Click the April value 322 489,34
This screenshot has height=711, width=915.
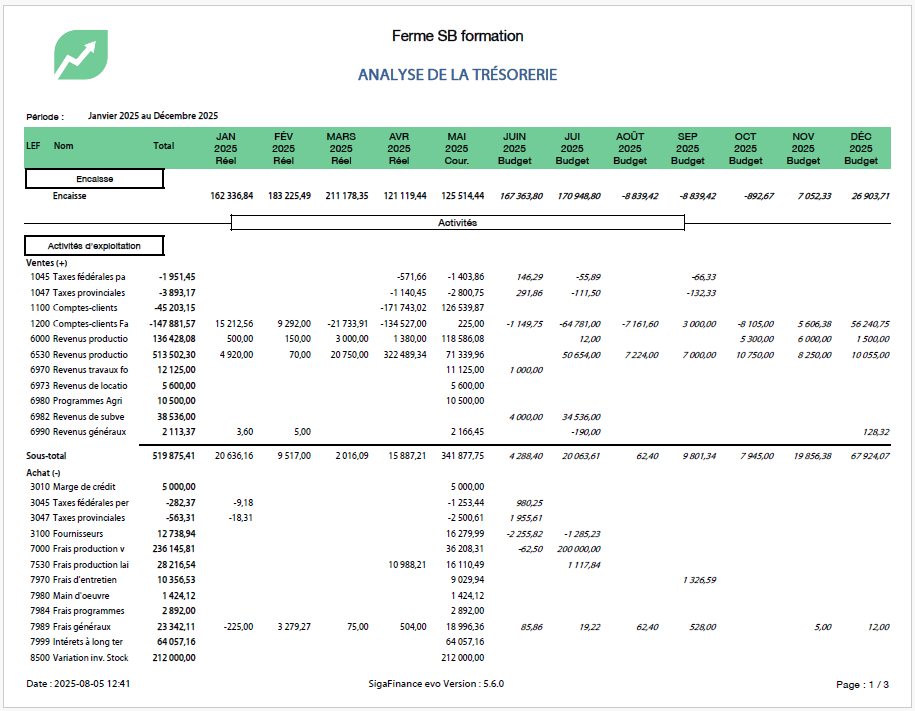point(405,354)
